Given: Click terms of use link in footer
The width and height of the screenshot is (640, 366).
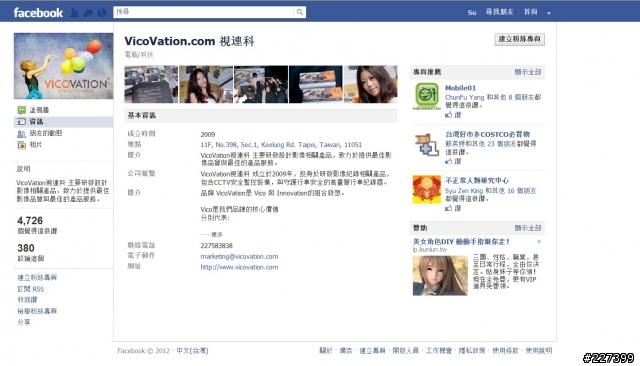Looking at the screenshot, I should pyautogui.click(x=505, y=350).
